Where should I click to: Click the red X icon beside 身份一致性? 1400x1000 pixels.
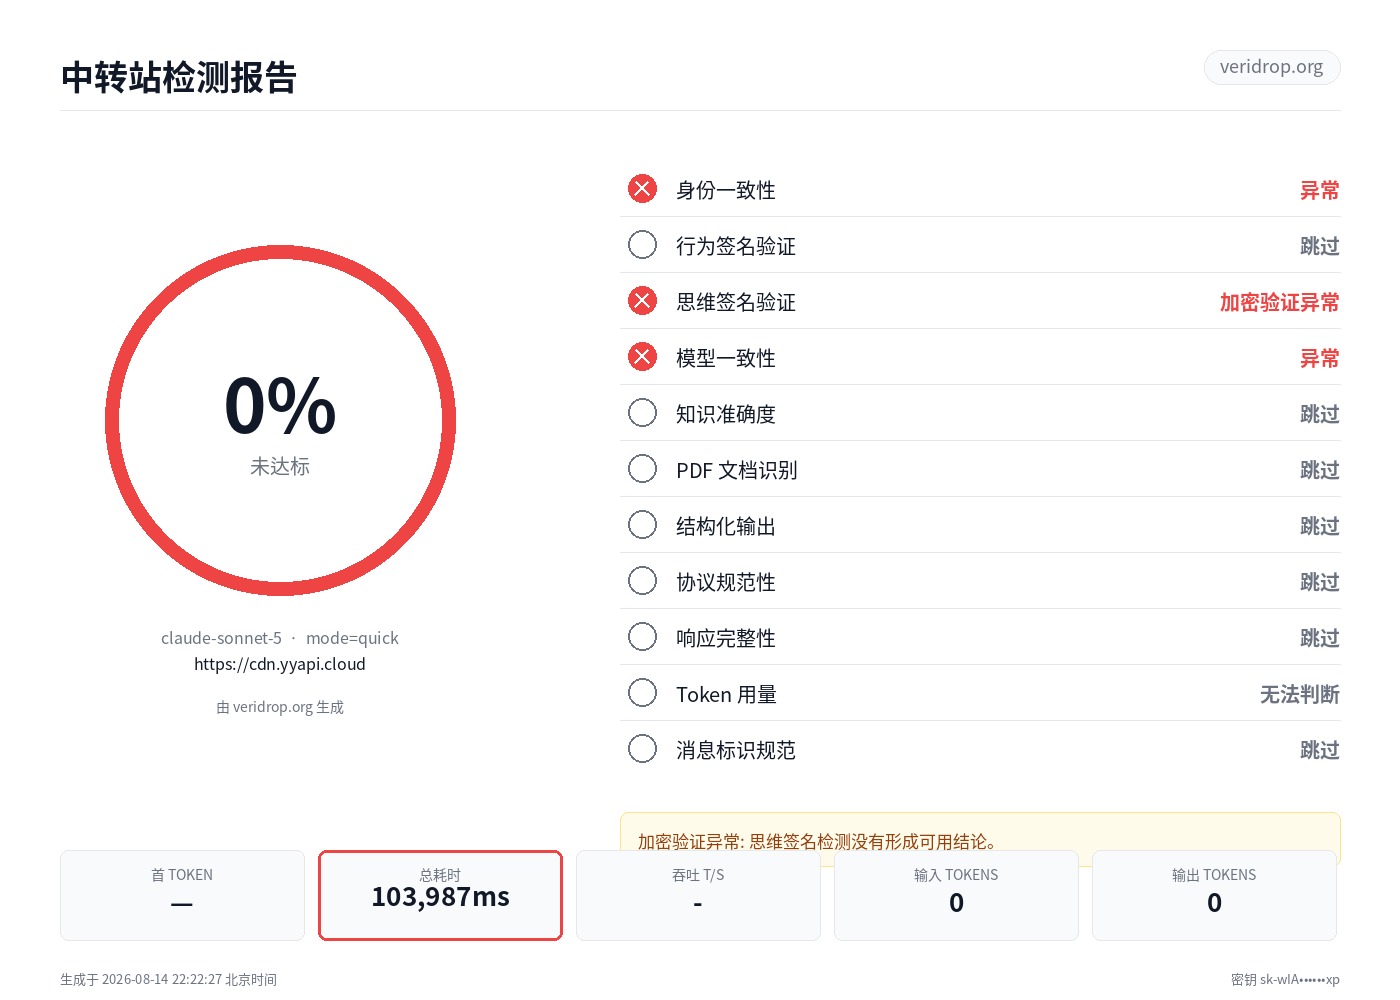642,189
